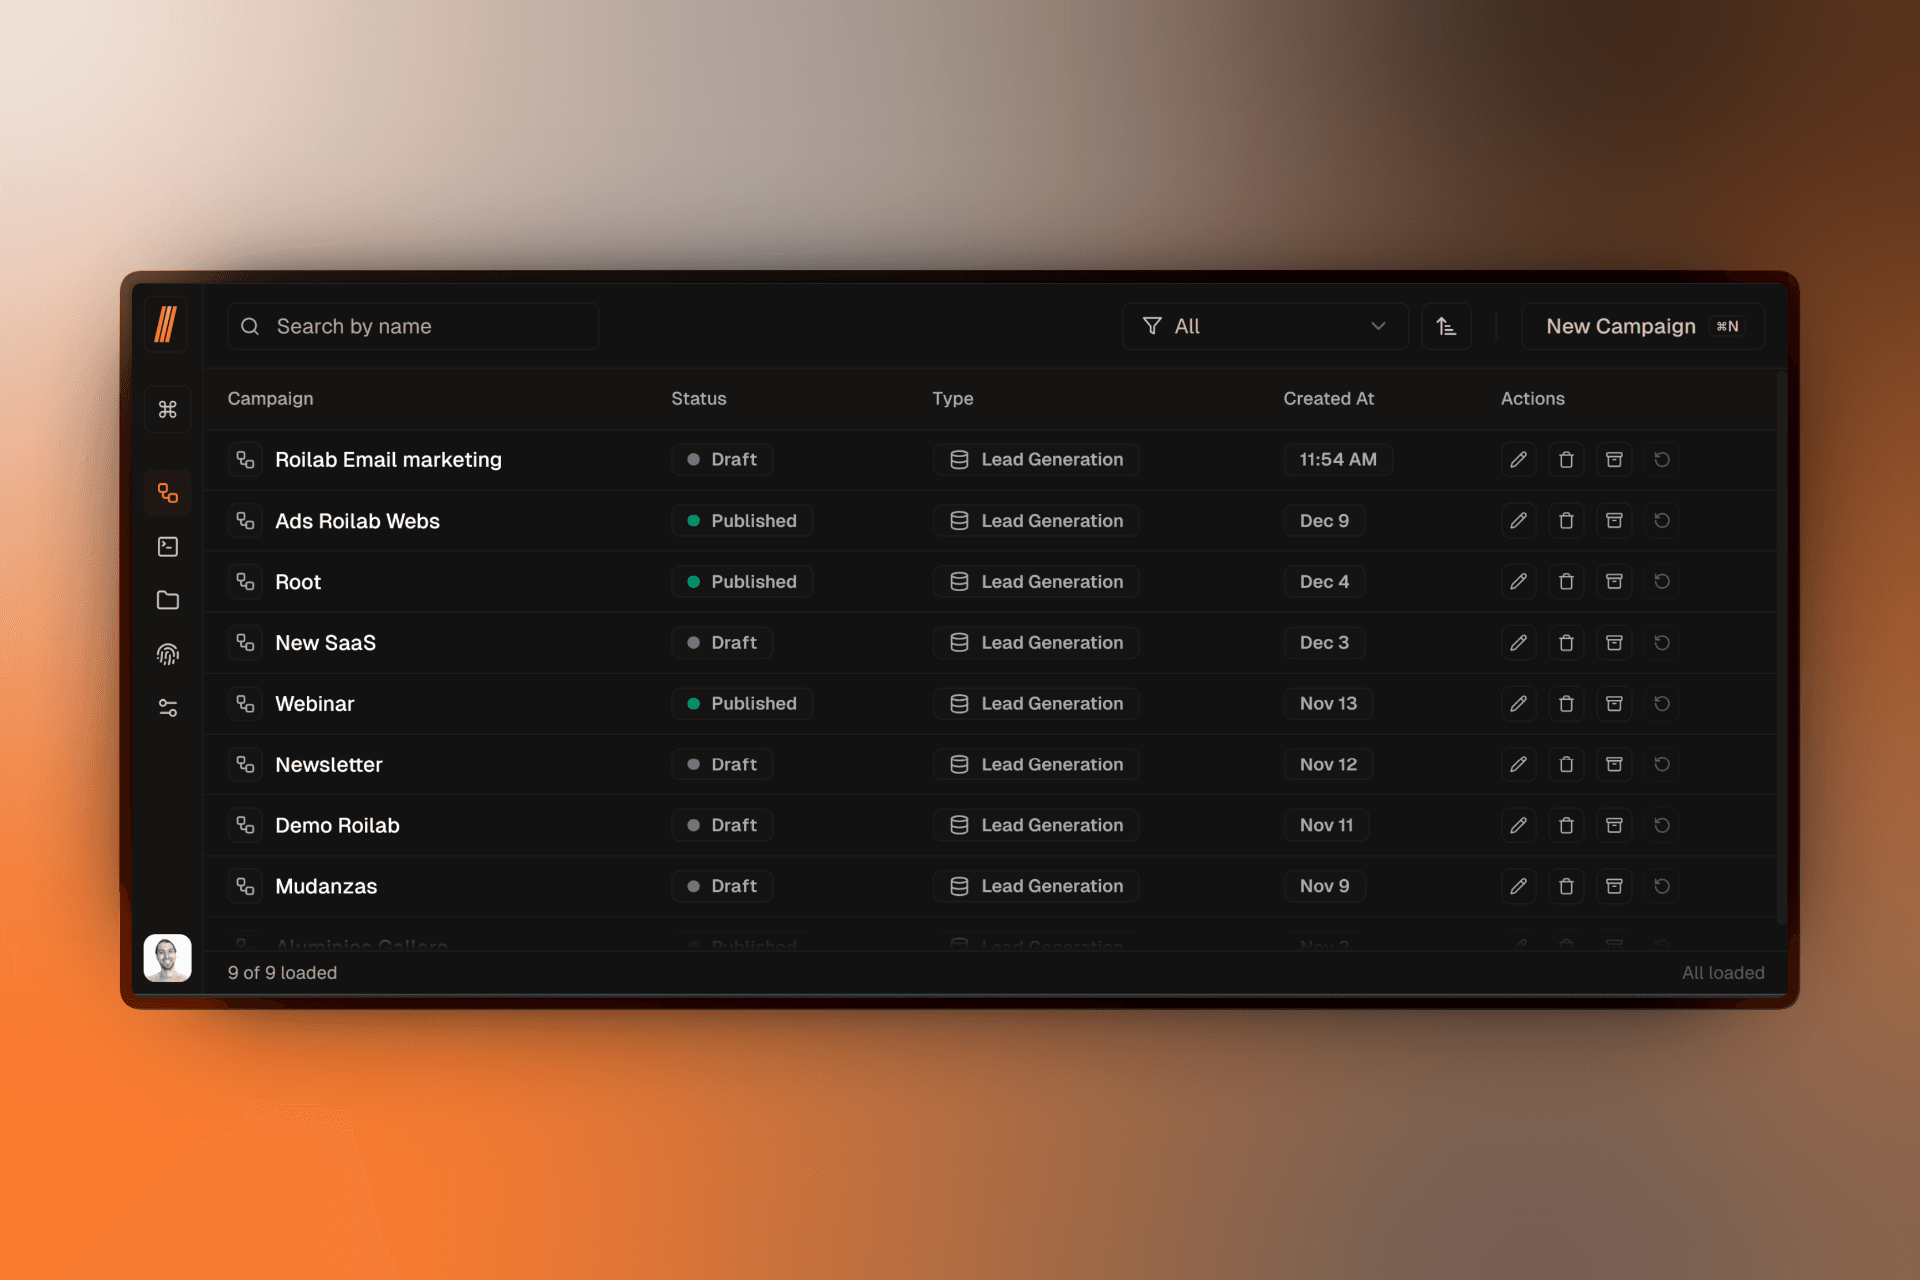This screenshot has height=1280, width=1920.
Task: Expand the Lead Generation type on New SaaS
Action: pyautogui.click(x=1036, y=642)
